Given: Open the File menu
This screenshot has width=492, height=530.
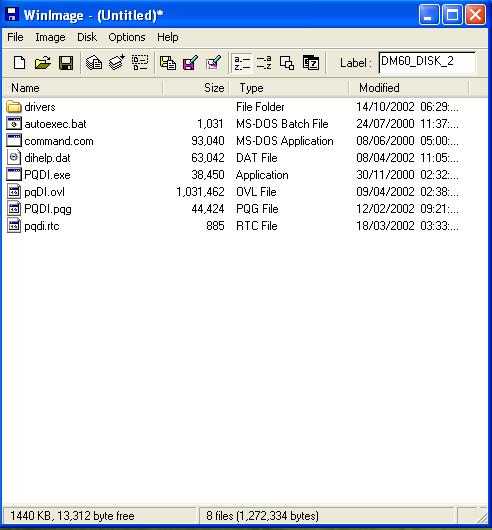Looking at the screenshot, I should pyautogui.click(x=15, y=37).
